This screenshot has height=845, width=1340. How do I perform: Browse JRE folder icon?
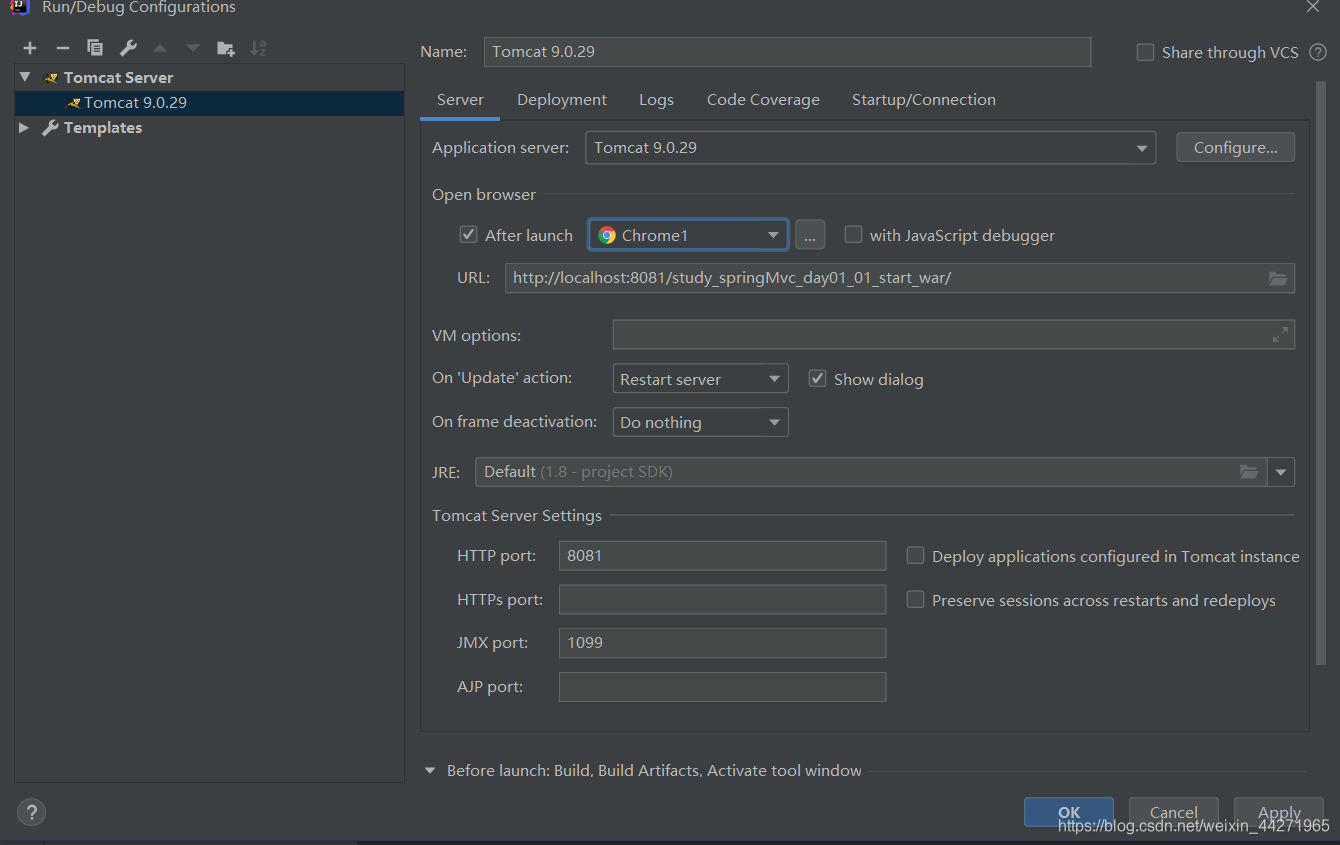[x=1249, y=472]
